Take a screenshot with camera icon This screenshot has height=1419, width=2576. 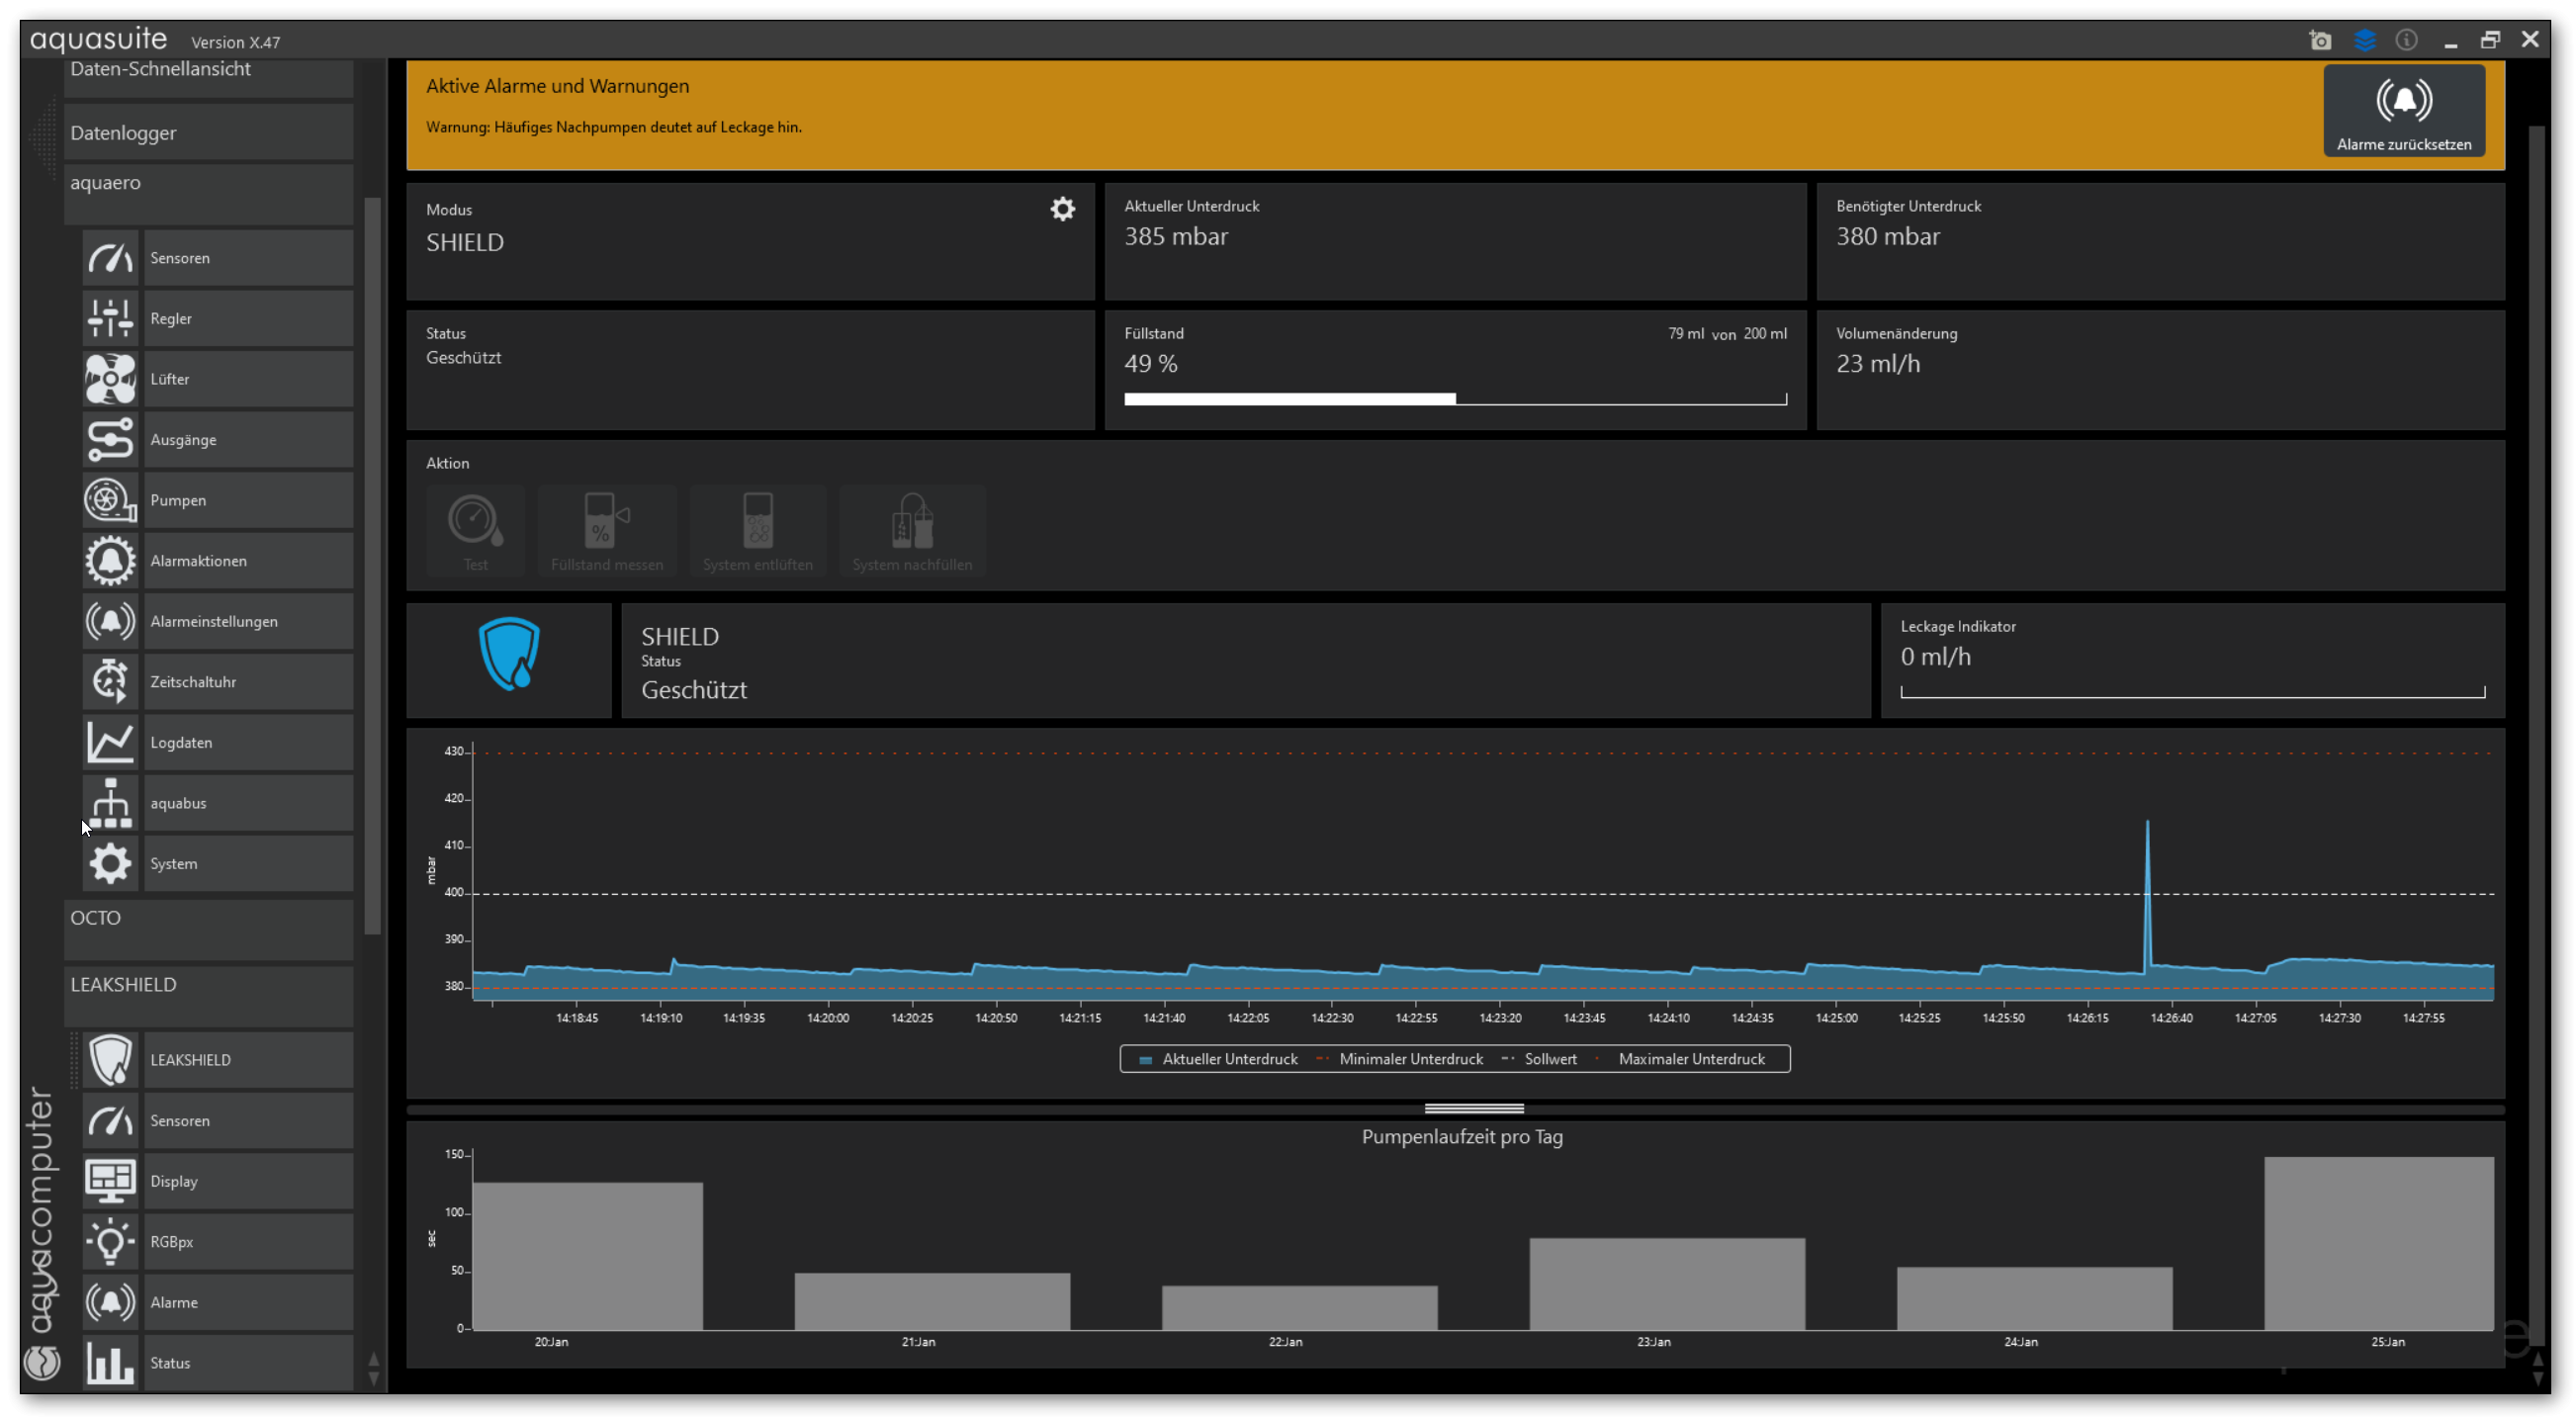[x=2320, y=40]
